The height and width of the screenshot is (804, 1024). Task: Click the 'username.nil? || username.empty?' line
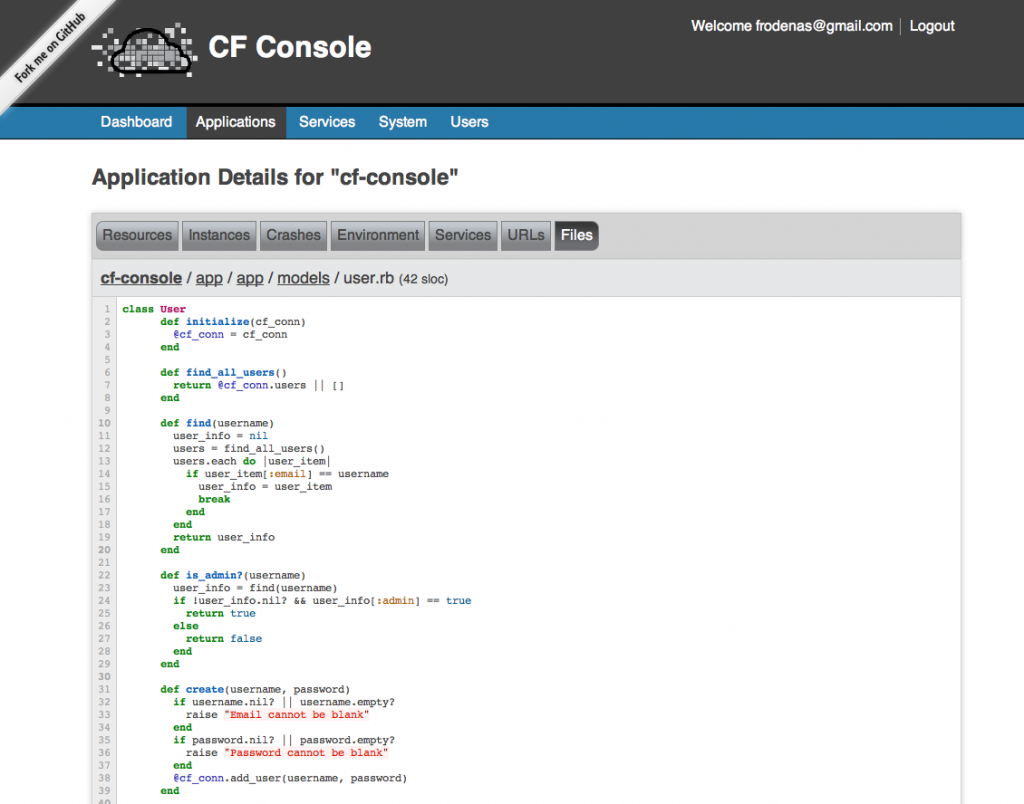point(284,702)
